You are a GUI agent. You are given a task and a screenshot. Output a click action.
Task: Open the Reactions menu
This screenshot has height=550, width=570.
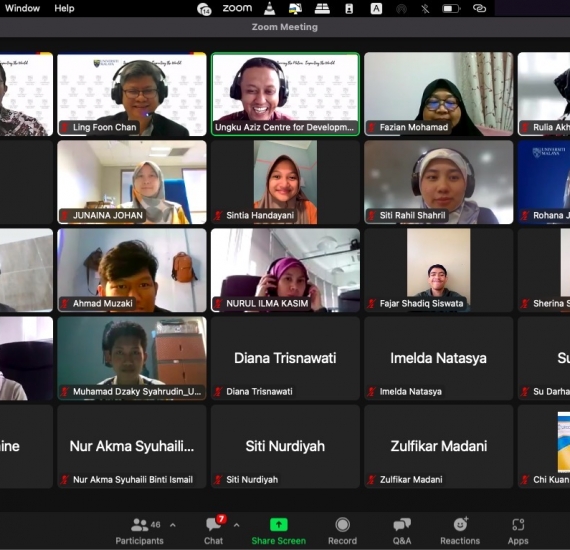(x=460, y=531)
